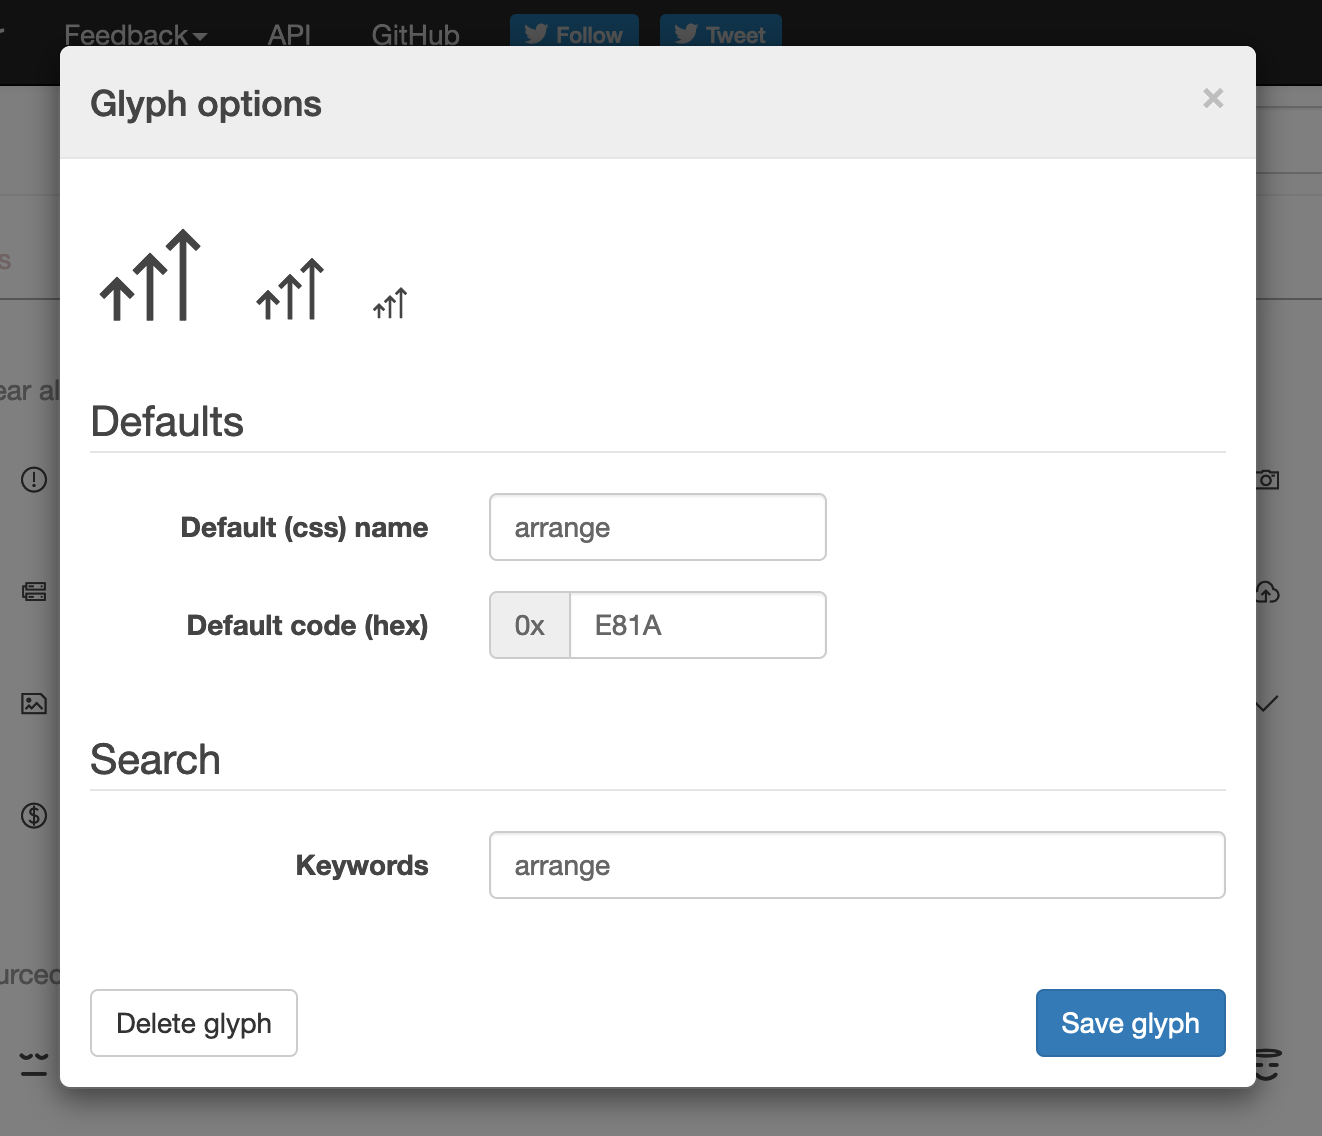Click the checkmark glyph
1322x1136 pixels.
pos(1266,703)
